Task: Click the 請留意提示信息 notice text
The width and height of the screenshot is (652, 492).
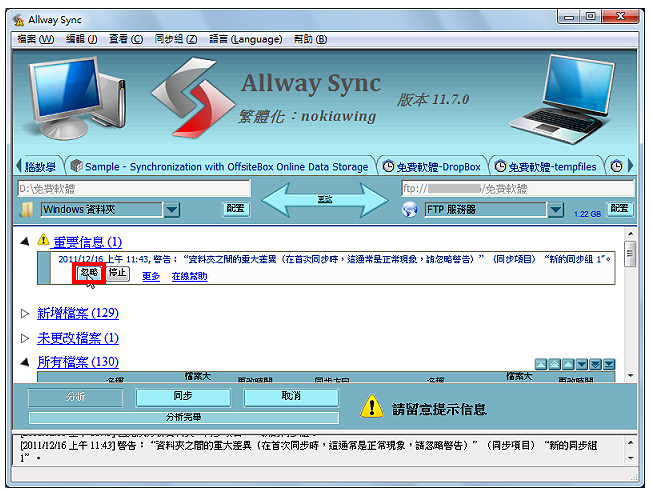Action: coord(439,409)
